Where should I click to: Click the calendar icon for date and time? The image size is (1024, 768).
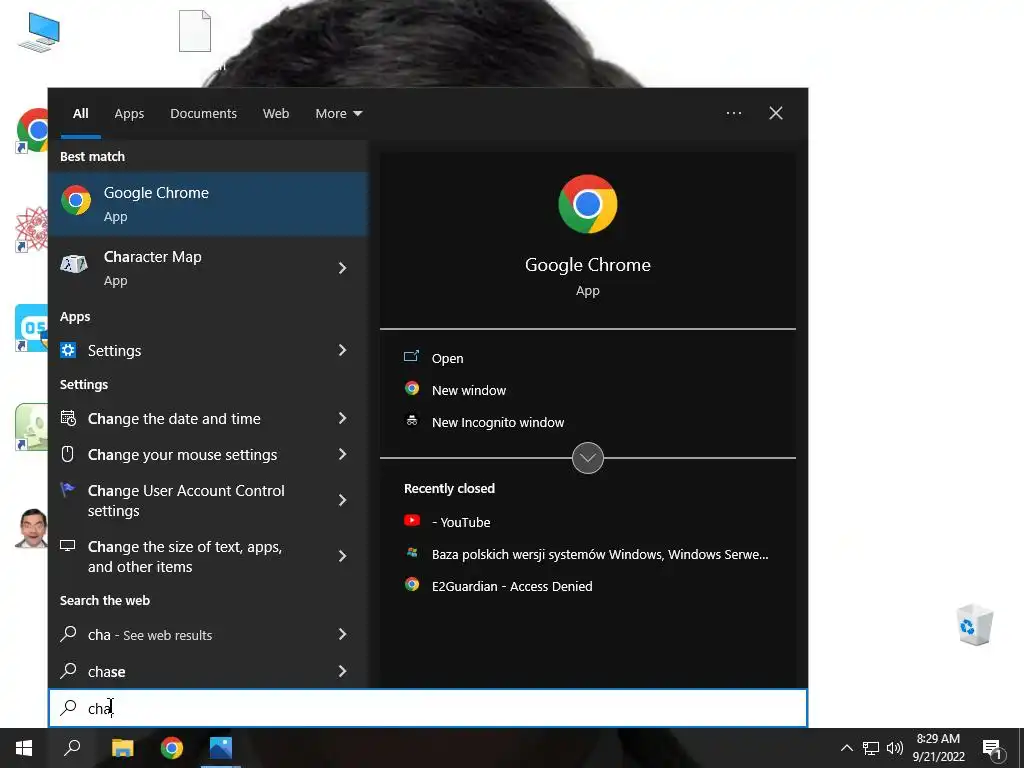click(68, 418)
